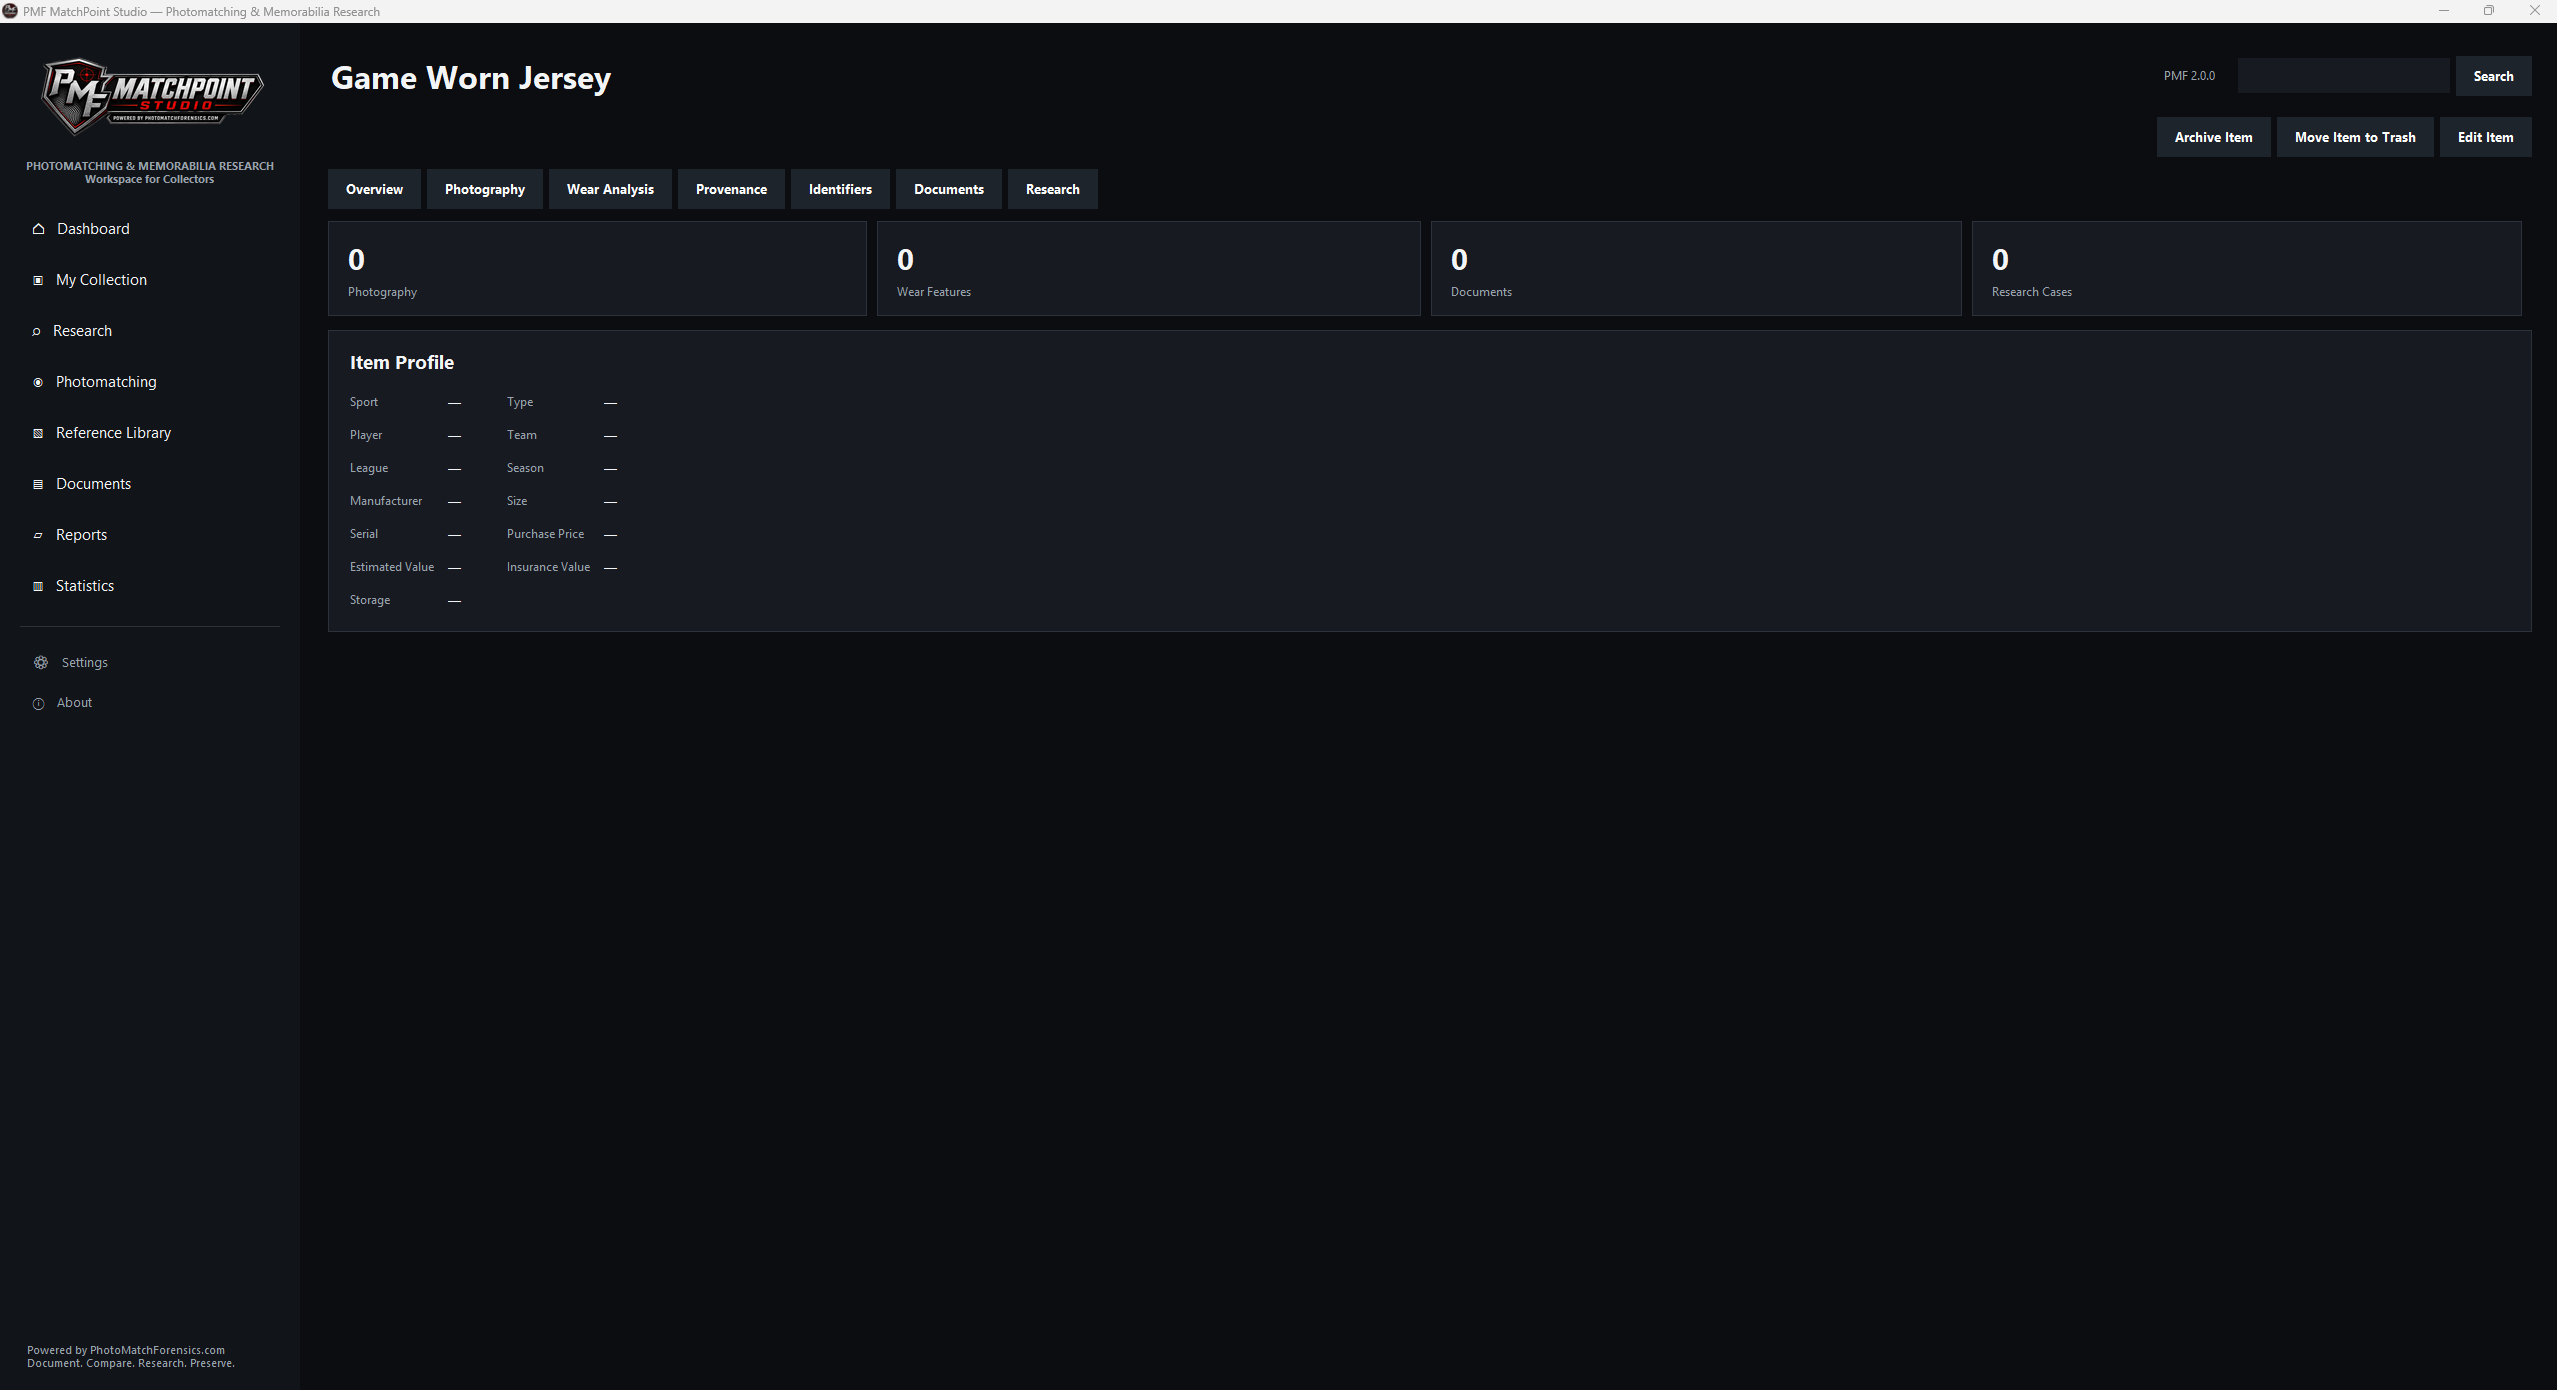Screen dimensions: 2557x1390
Task: Click the Research Cases count card
Action: click(x=2246, y=269)
